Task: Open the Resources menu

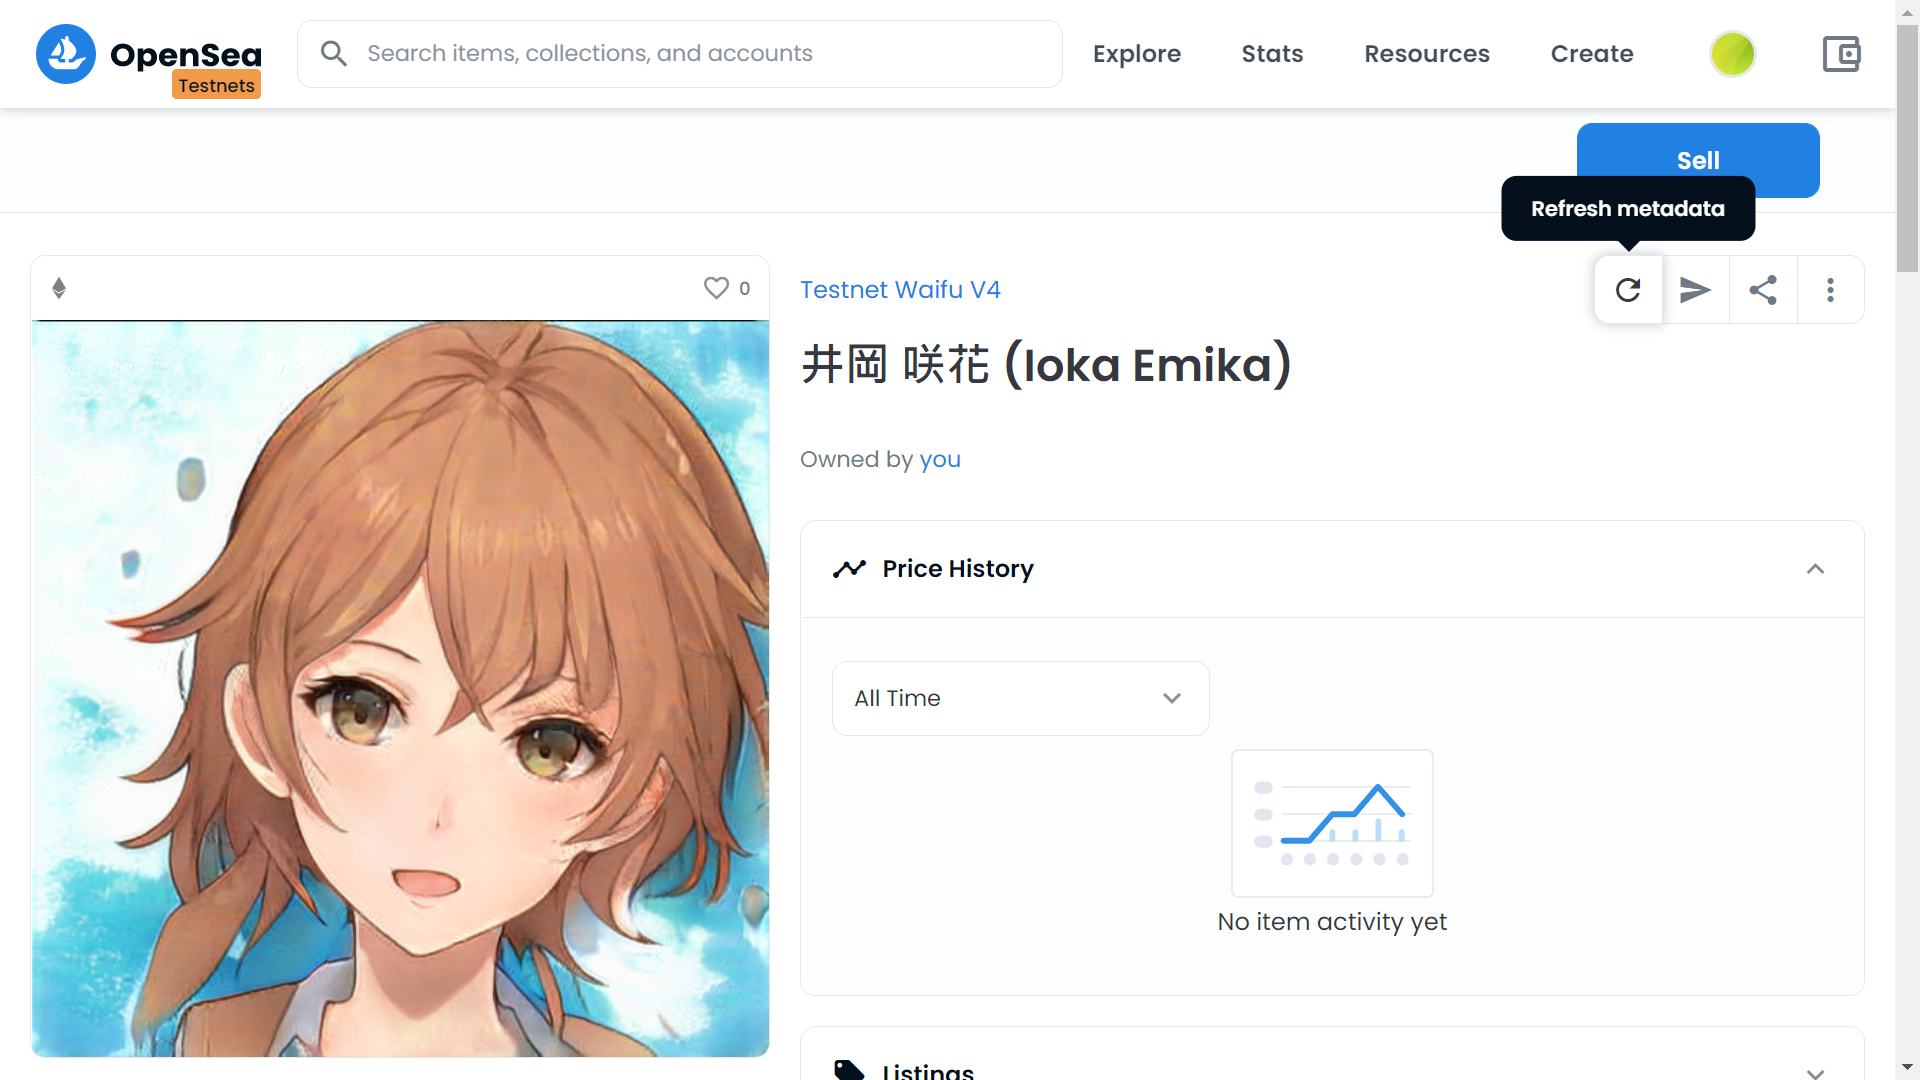Action: tap(1427, 54)
